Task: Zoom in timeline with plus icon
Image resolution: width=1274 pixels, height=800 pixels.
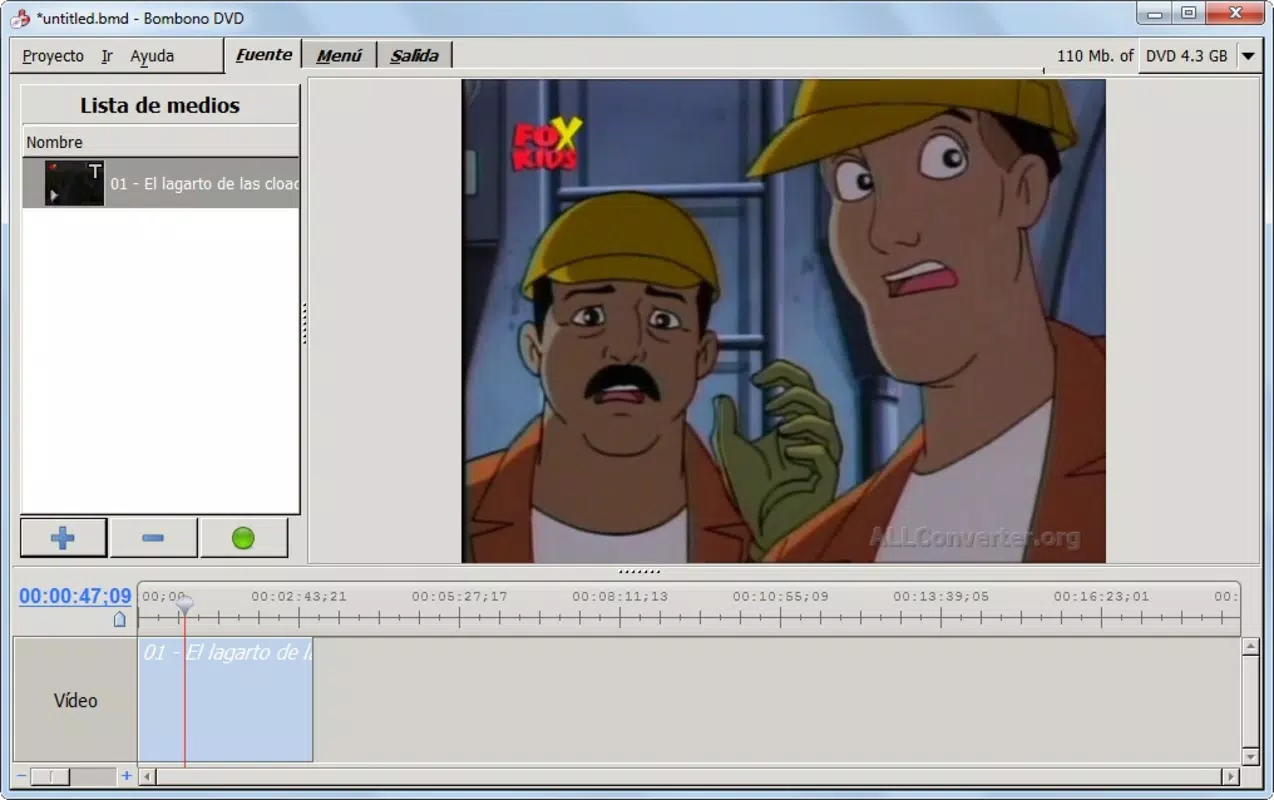Action: point(126,776)
